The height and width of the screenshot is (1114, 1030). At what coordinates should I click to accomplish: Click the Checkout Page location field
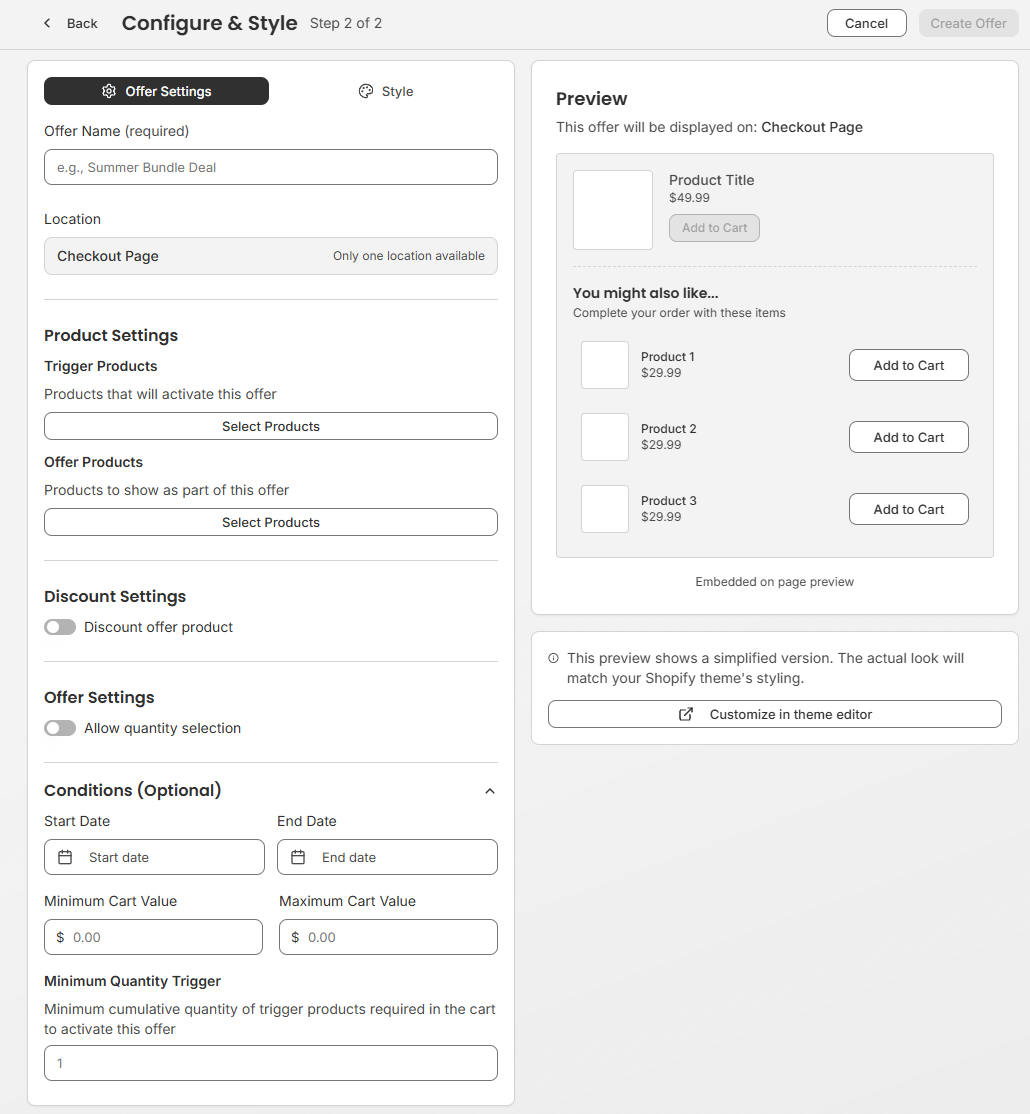271,256
